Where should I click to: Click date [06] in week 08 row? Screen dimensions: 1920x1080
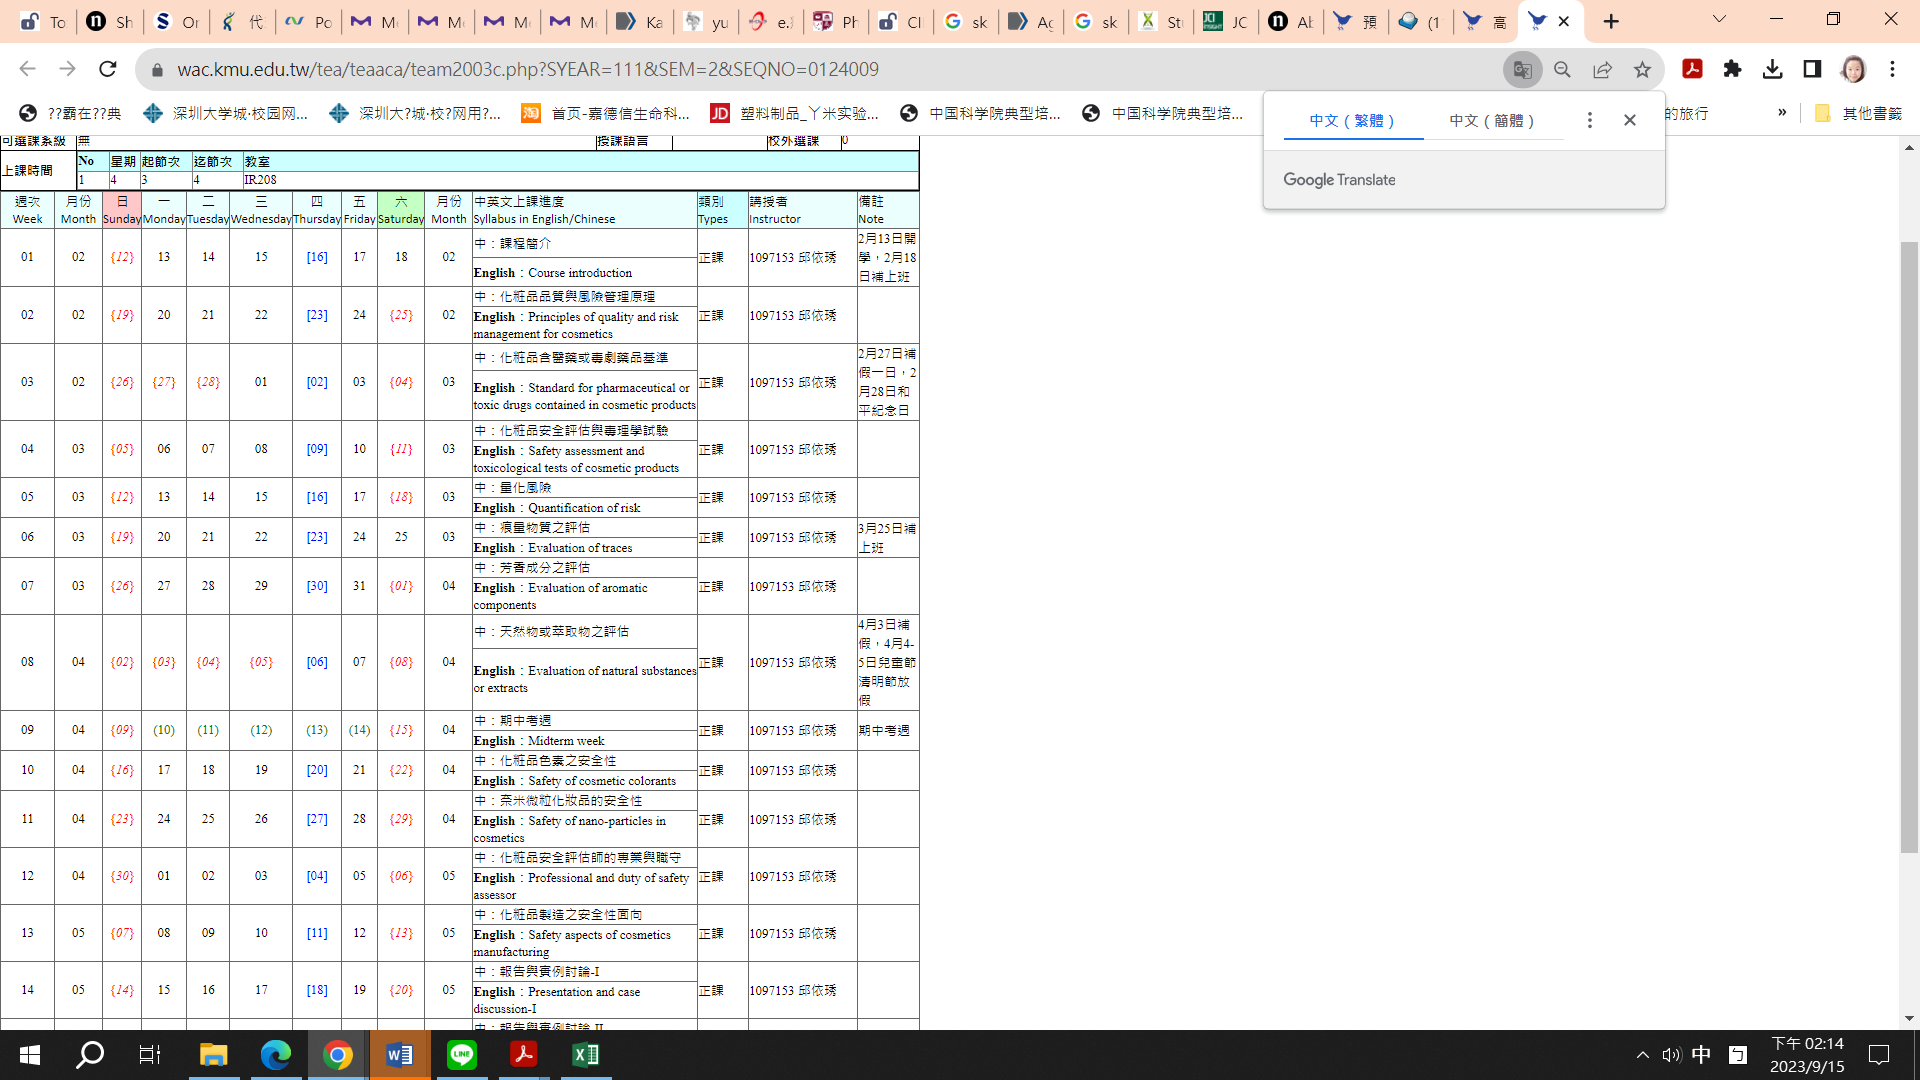click(x=317, y=661)
